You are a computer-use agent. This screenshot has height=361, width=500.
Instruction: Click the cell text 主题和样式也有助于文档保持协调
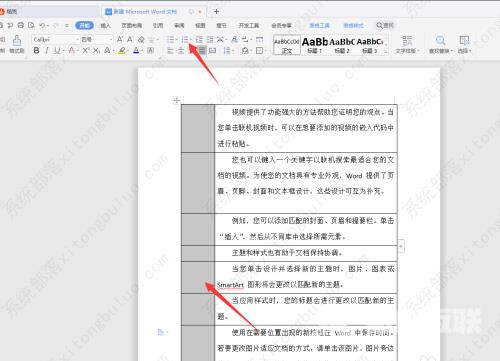click(x=287, y=253)
